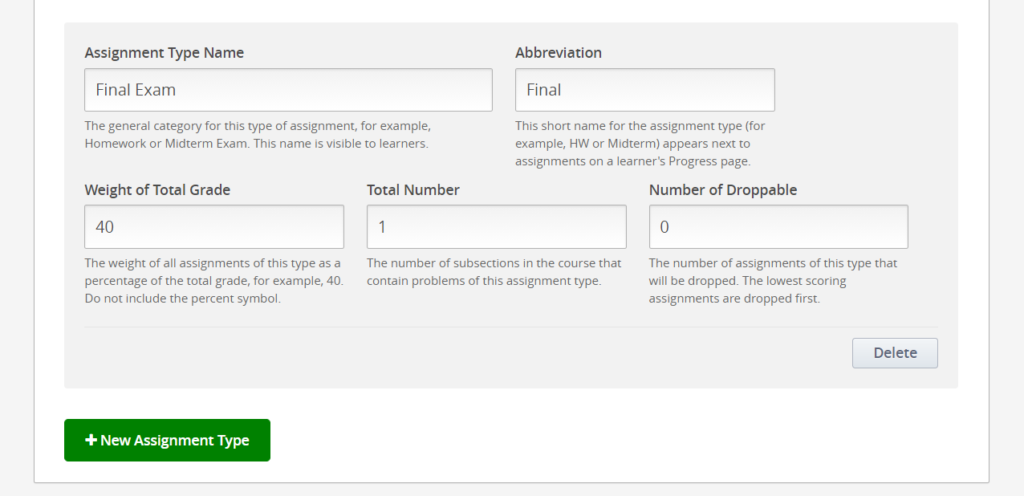Click the Number of Droppable field
This screenshot has width=1024, height=496.
[778, 227]
